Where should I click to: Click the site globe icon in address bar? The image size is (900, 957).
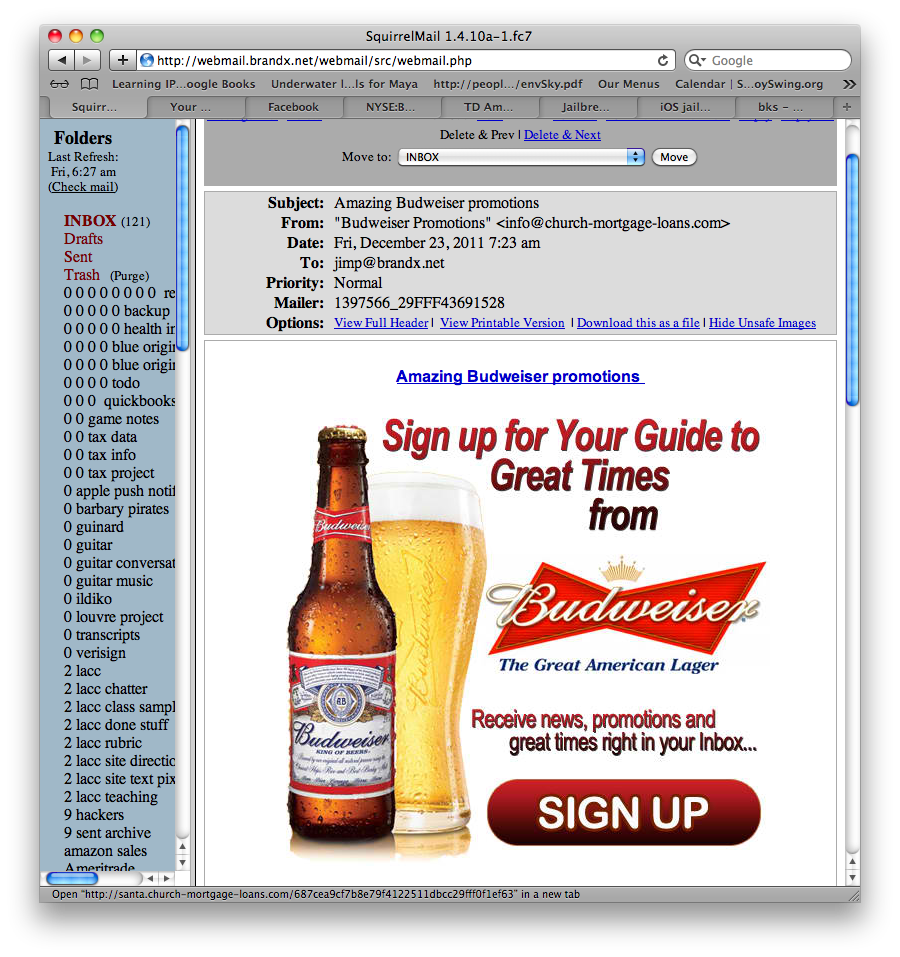coord(146,60)
